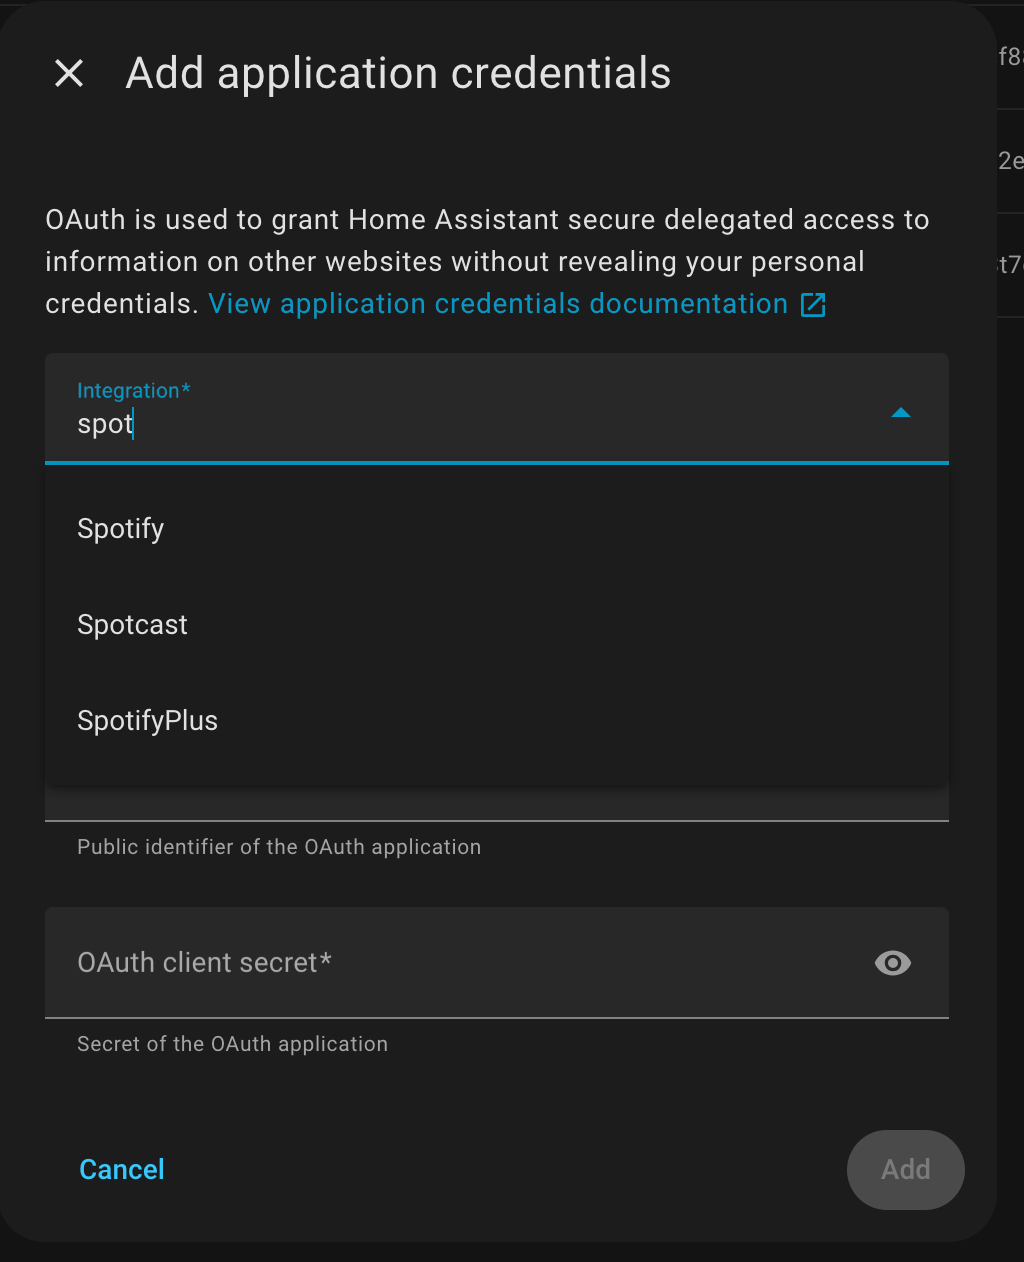Click the dialog title Add application credentials
The image size is (1024, 1262).
398,74
